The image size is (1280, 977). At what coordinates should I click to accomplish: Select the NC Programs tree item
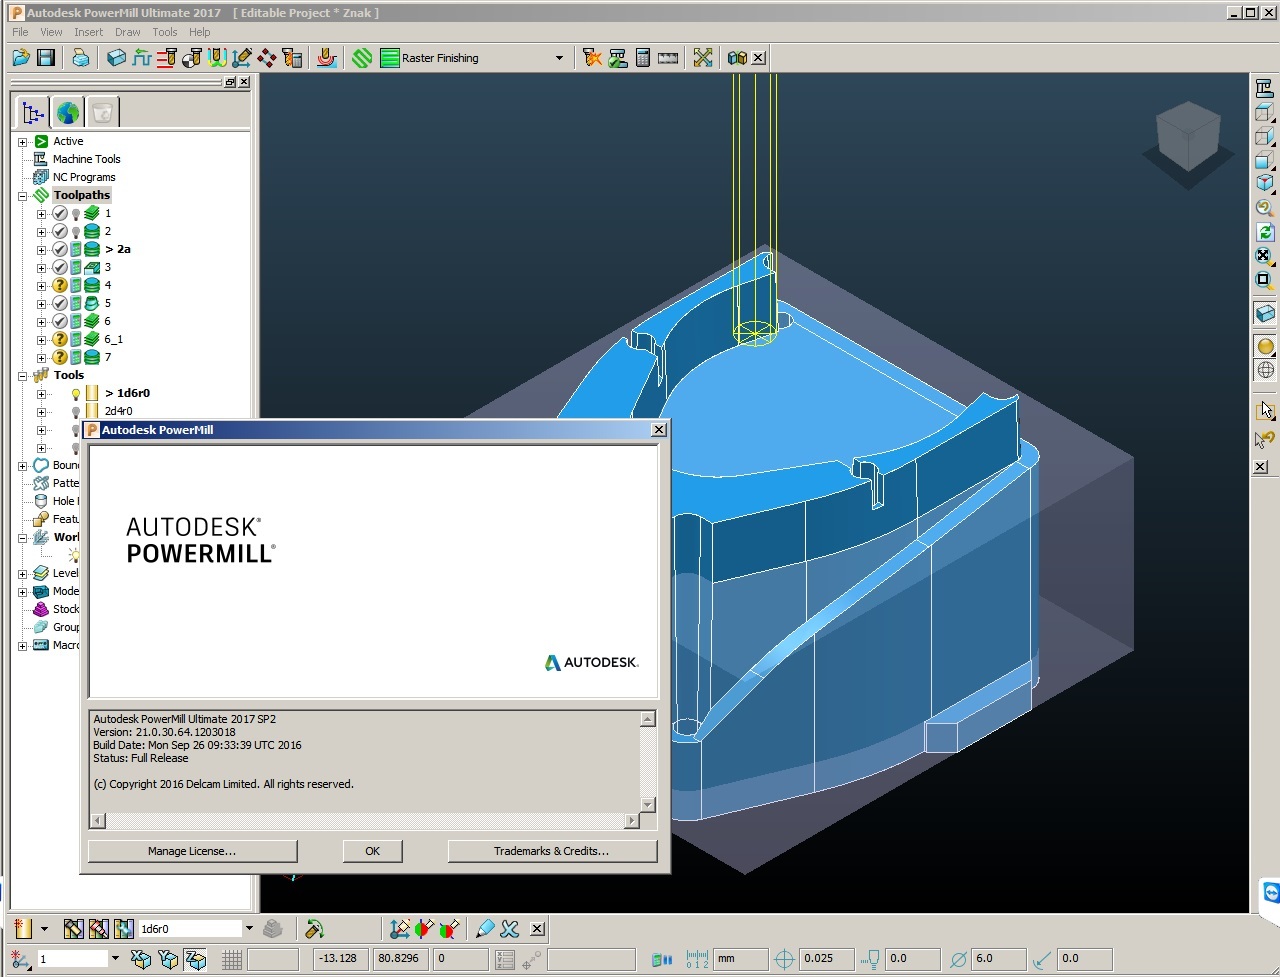(x=84, y=177)
